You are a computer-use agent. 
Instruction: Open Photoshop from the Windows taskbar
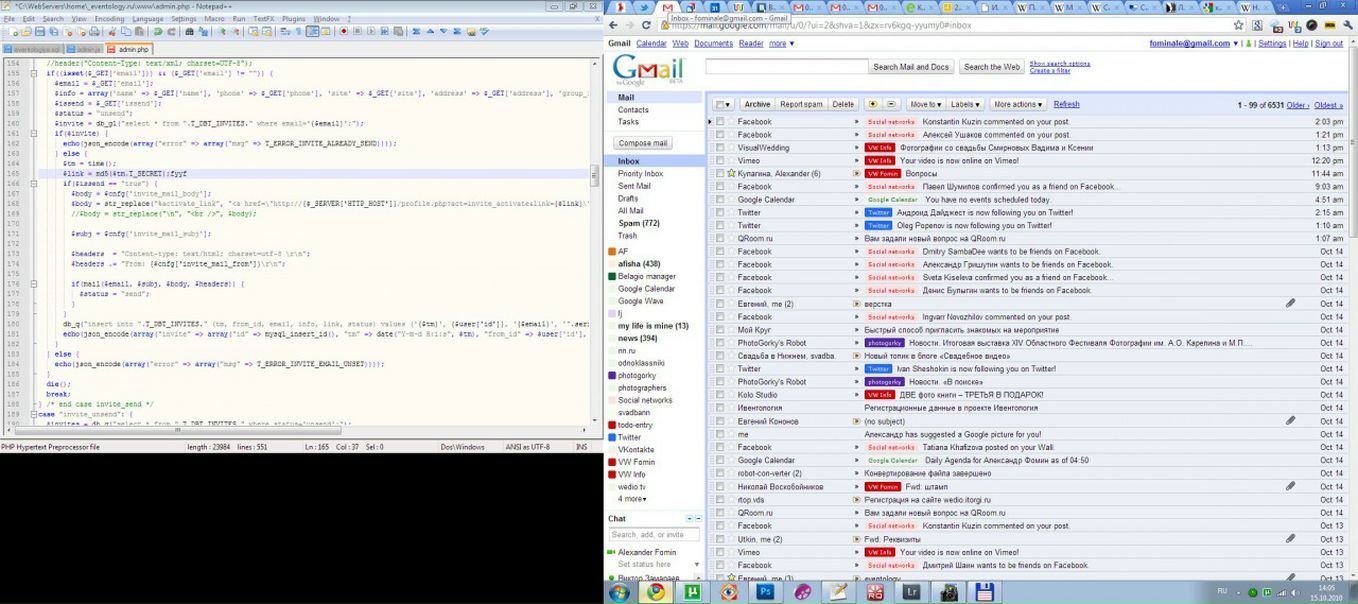tap(766, 592)
